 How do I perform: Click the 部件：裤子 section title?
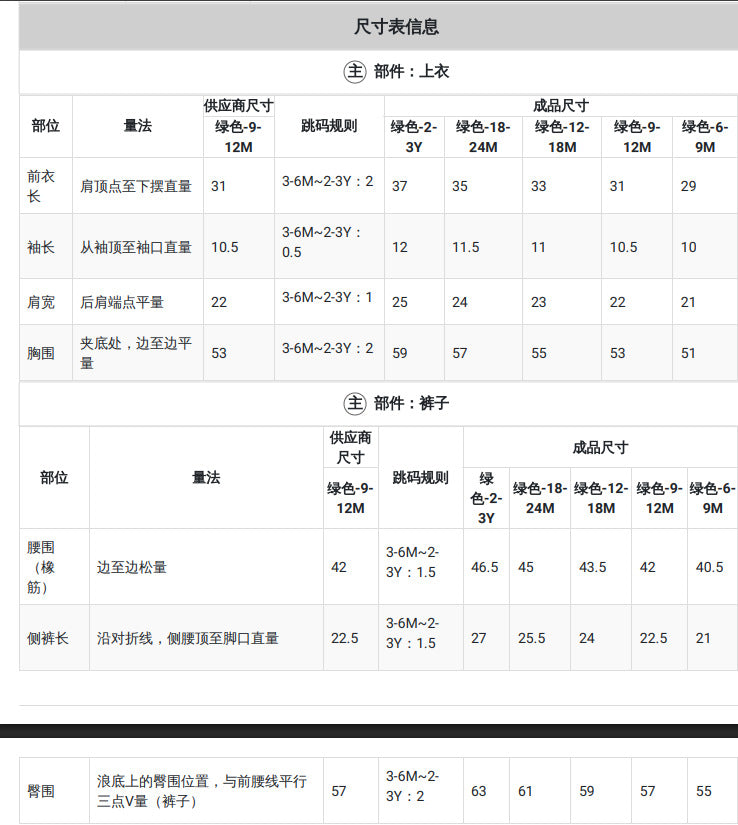[x=411, y=404]
